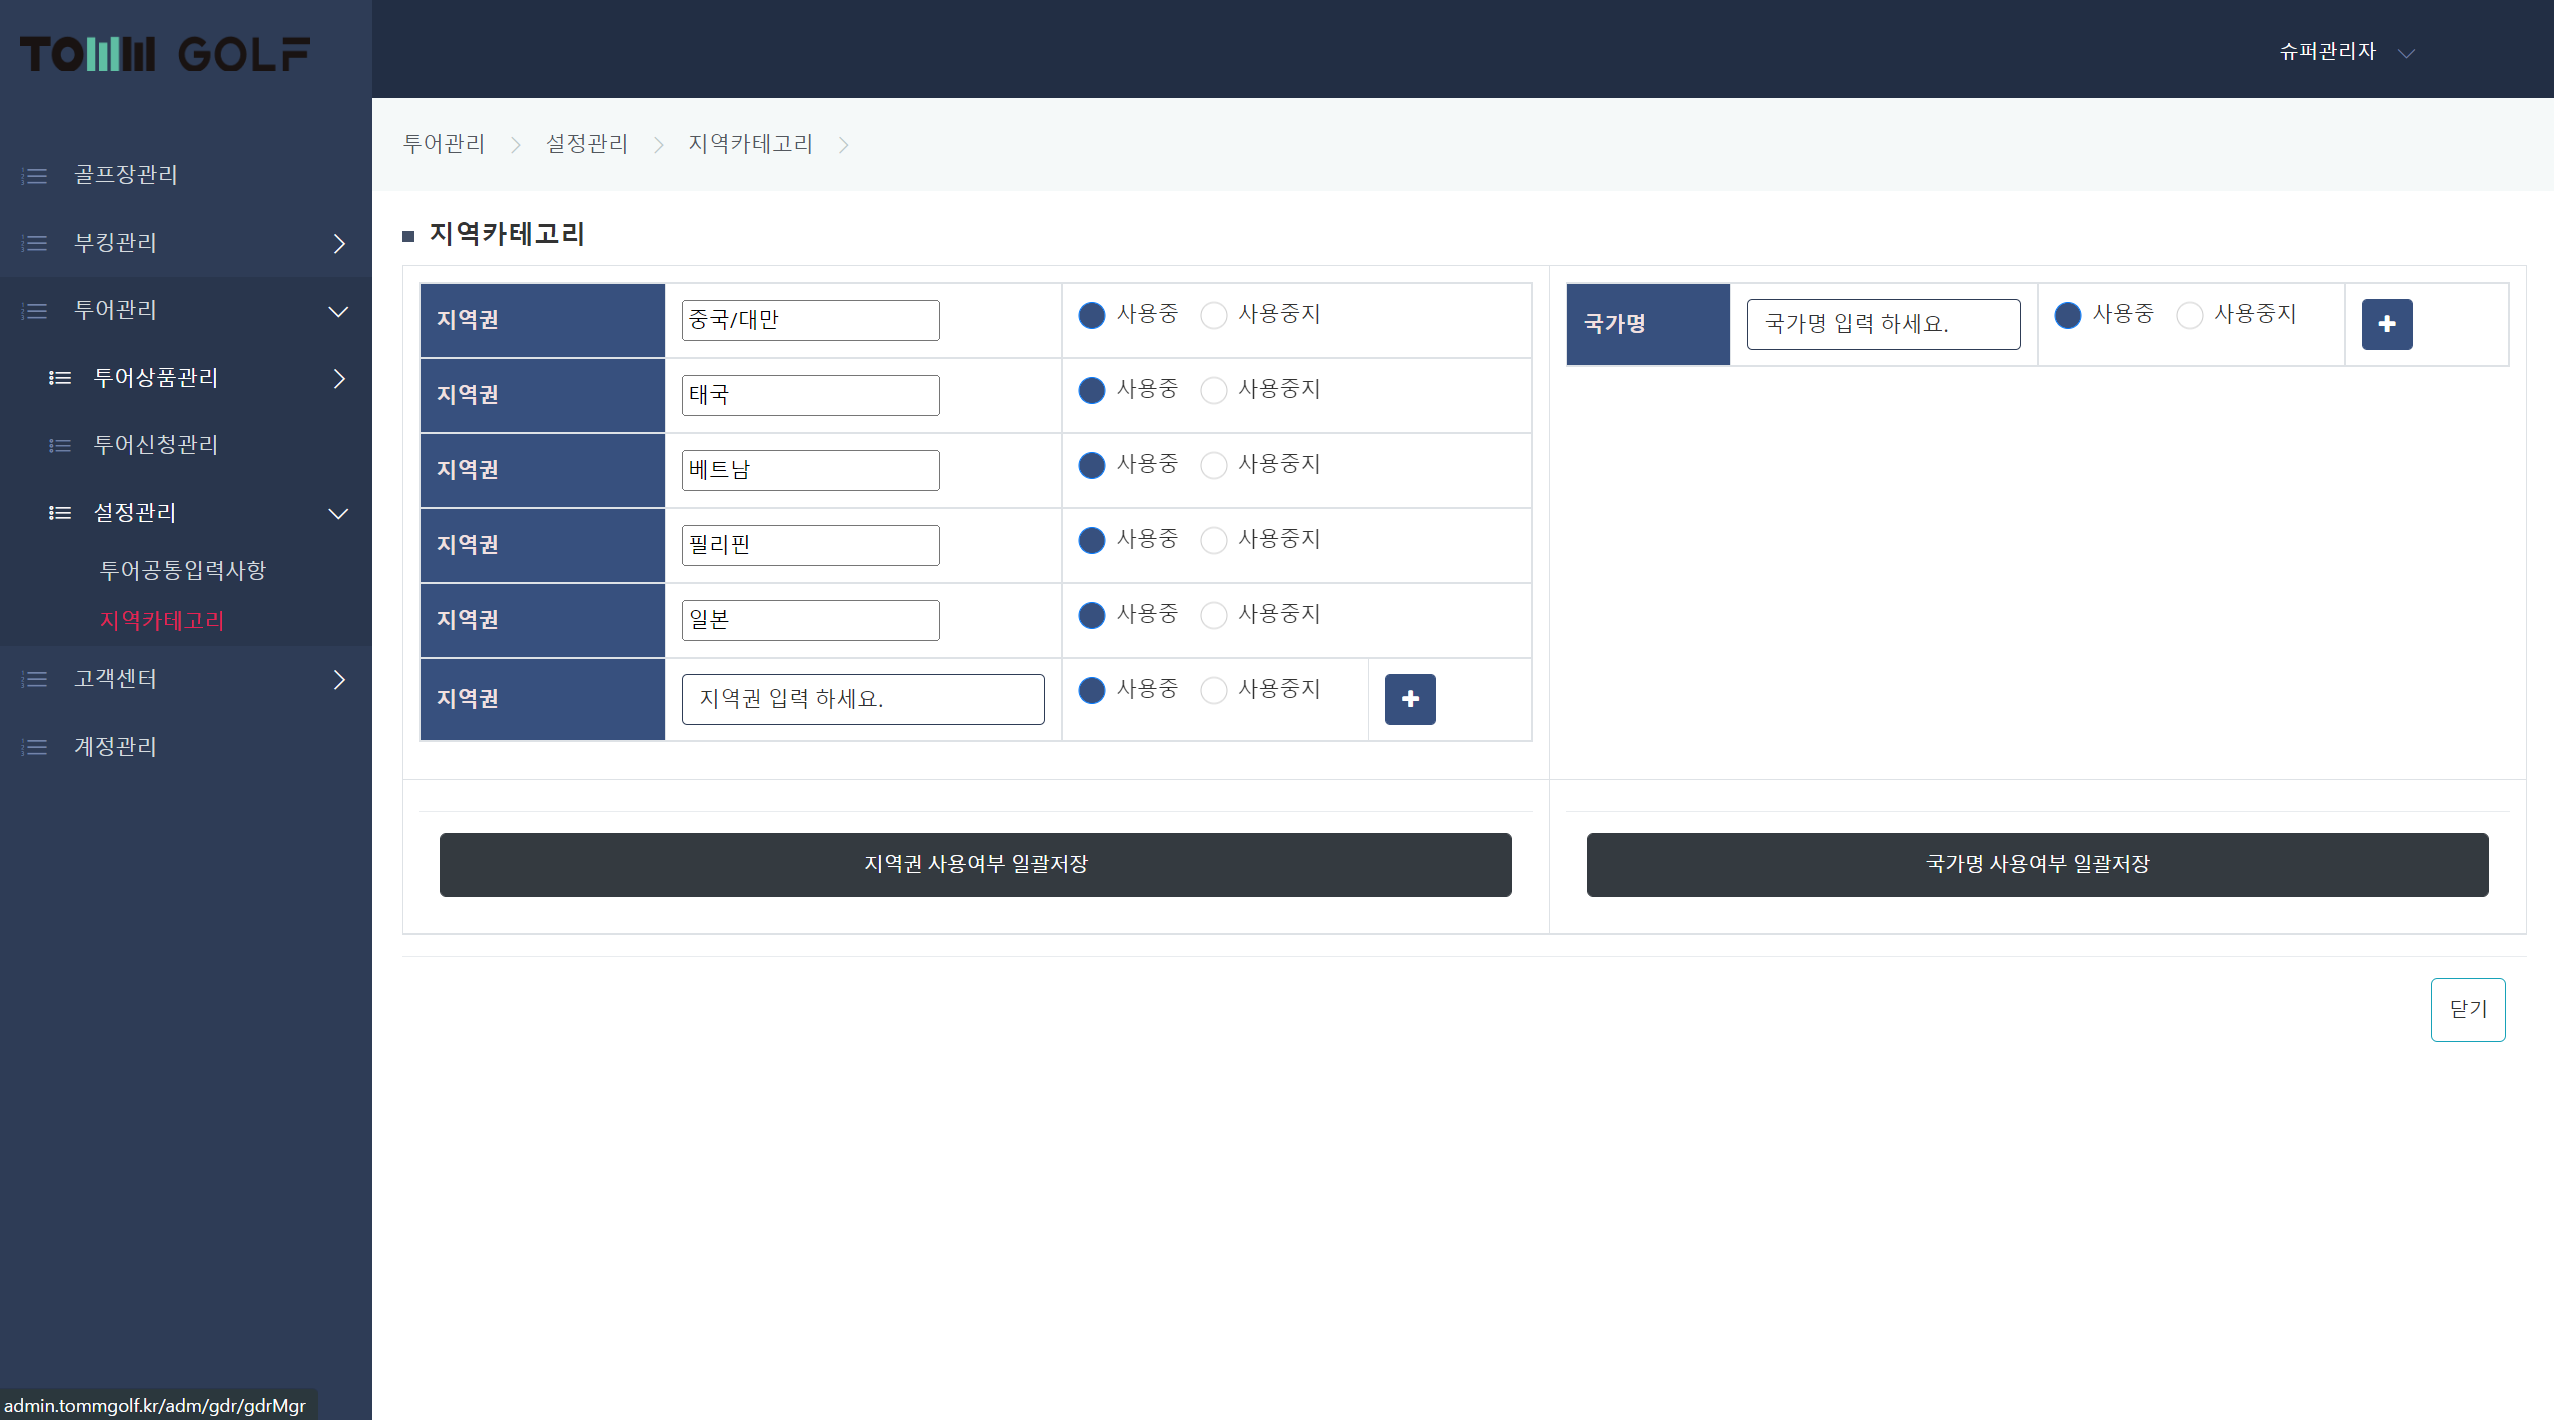
Task: Click the 국가명 입력 하세요 text field
Action: pos(1883,324)
